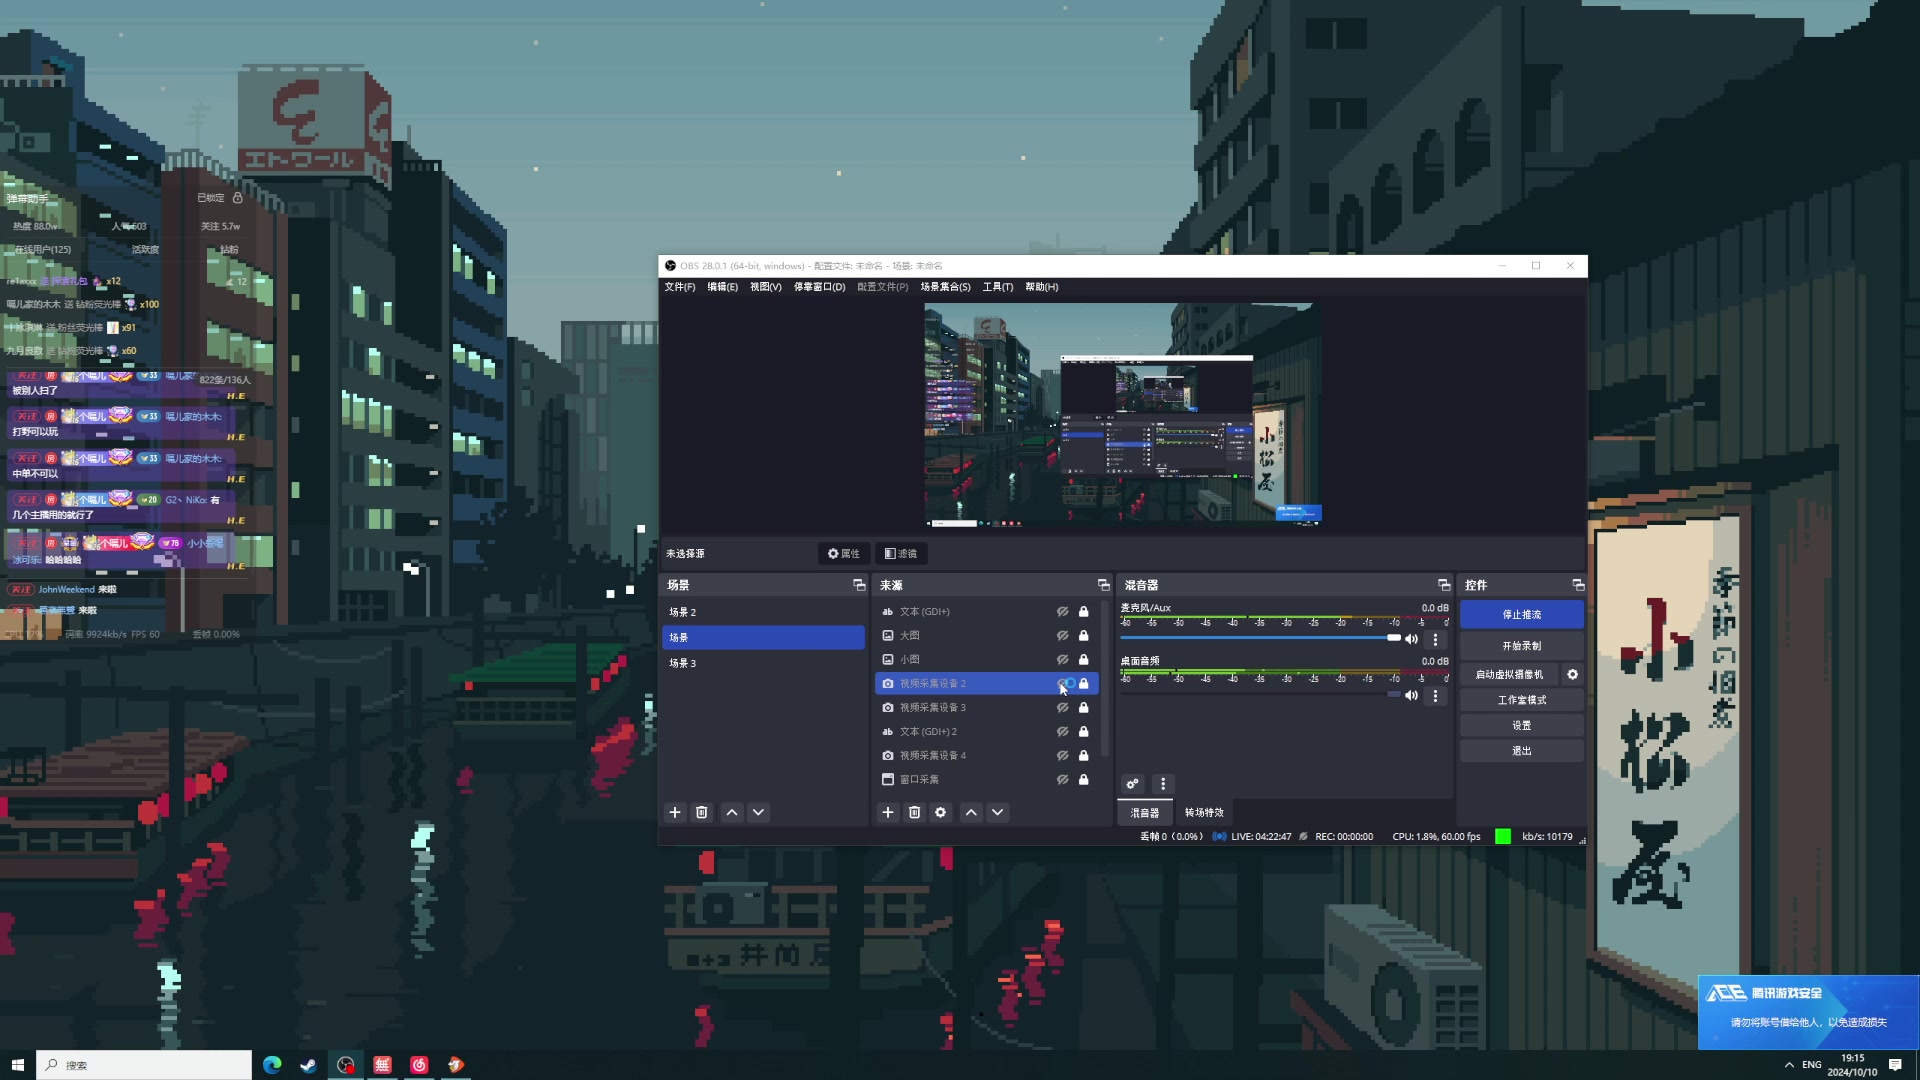Open Windows Start menu
This screenshot has height=1080, width=1920.
click(17, 1065)
